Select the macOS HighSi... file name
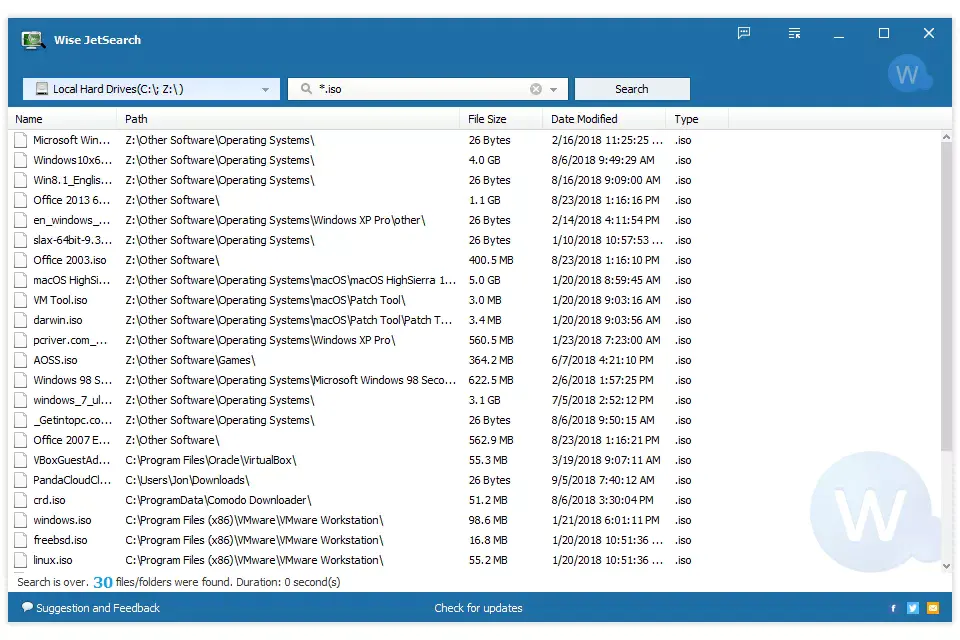960x640 pixels. pyautogui.click(x=72, y=280)
